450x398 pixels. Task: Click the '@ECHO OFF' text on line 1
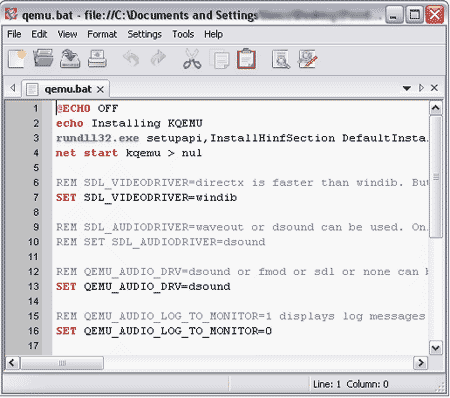87,108
